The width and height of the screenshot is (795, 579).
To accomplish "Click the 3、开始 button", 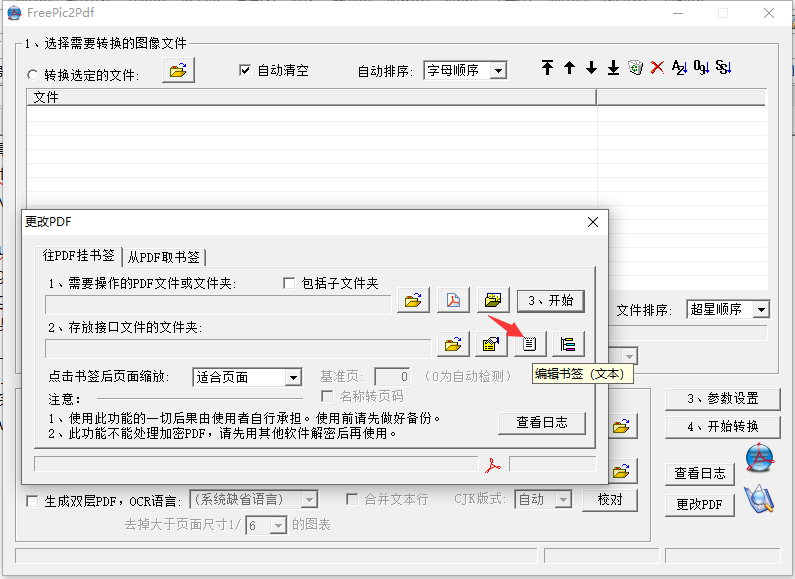I will point(551,301).
